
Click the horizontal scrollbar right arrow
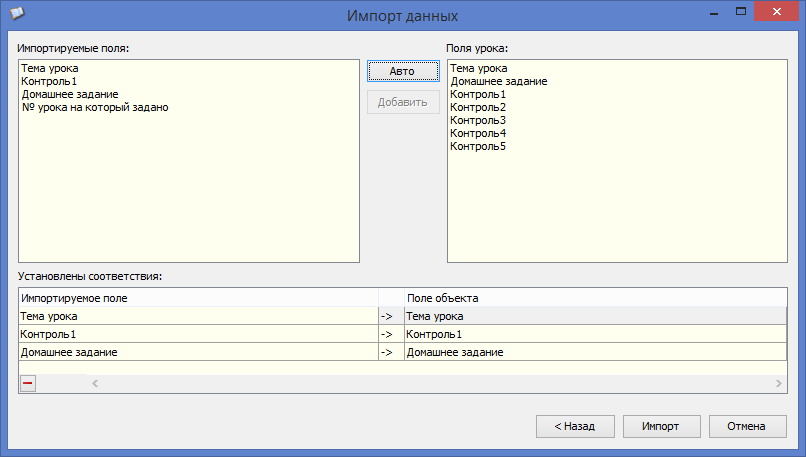pos(778,383)
